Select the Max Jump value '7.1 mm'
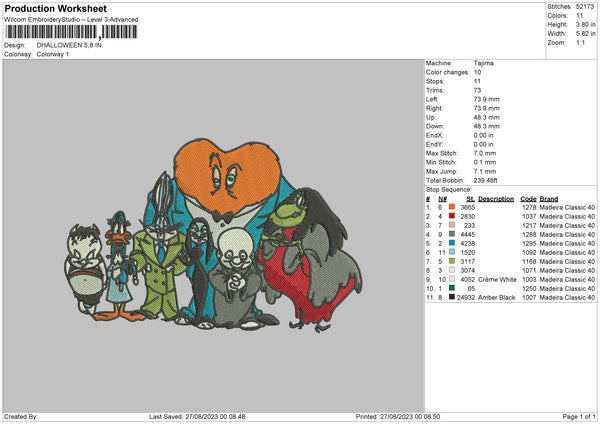The image size is (600, 424). pos(485,171)
